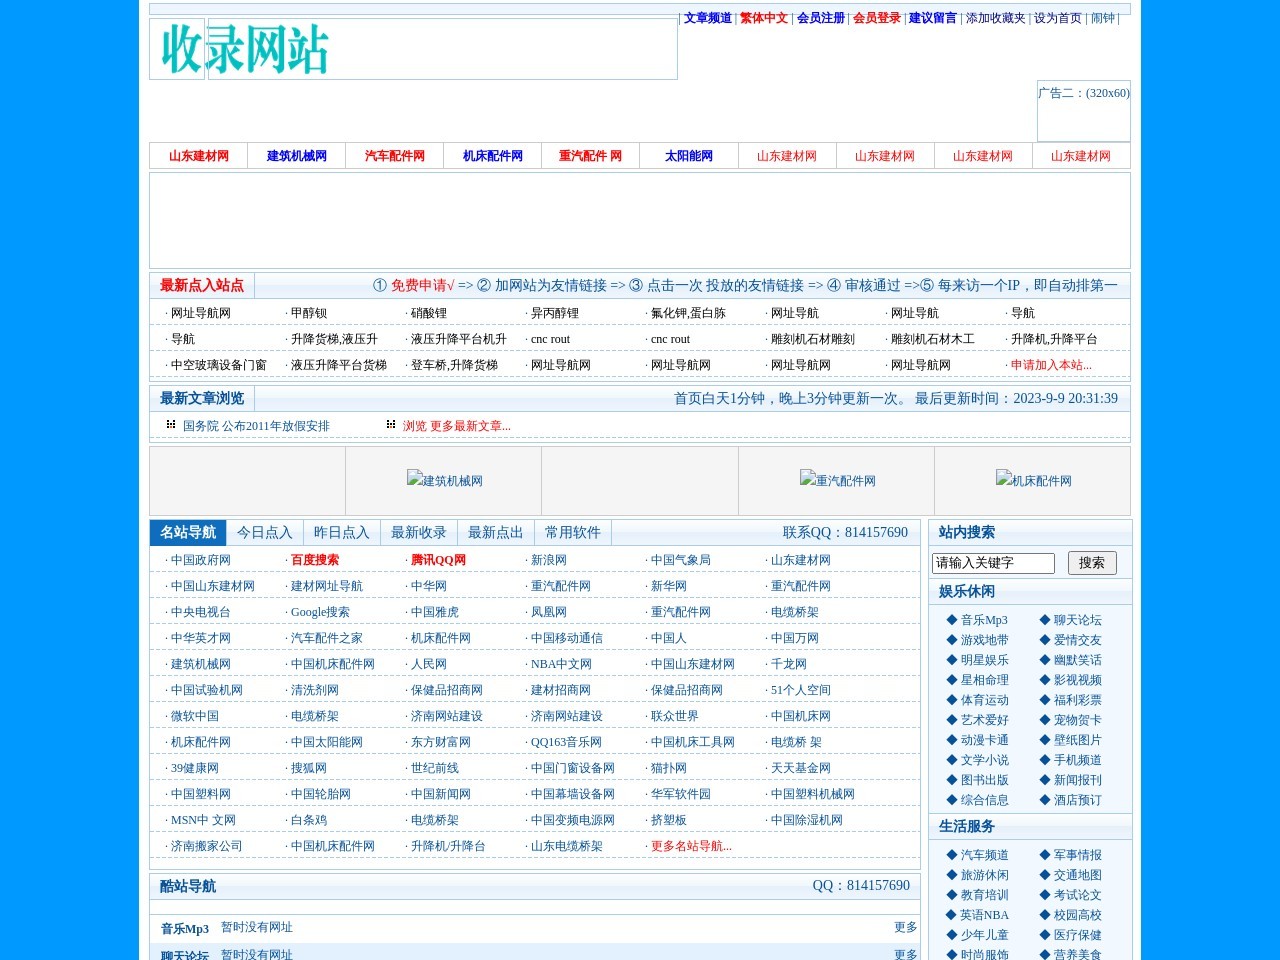
Task: Expand 更多名站导航 to see more sites
Action: point(691,846)
